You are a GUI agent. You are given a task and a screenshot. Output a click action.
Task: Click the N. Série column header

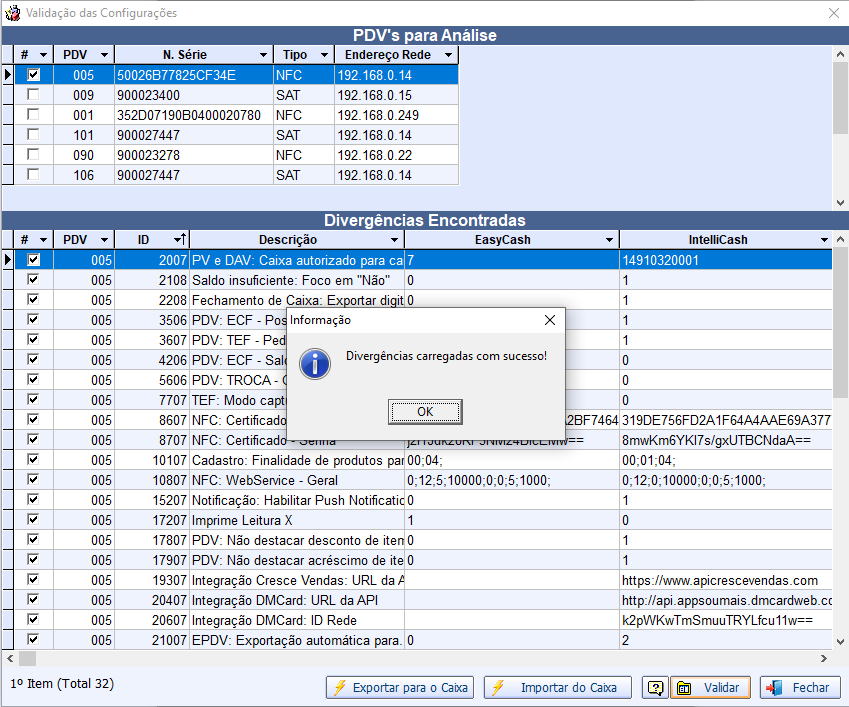pos(185,55)
